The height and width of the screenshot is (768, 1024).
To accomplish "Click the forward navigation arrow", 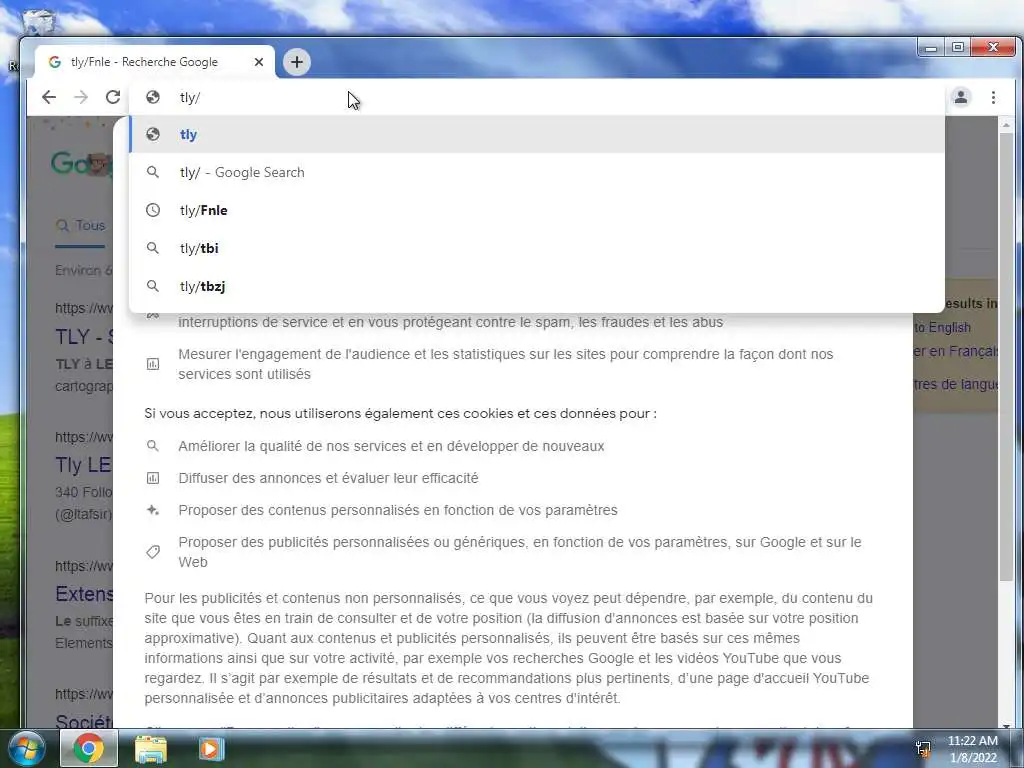I will (81, 97).
